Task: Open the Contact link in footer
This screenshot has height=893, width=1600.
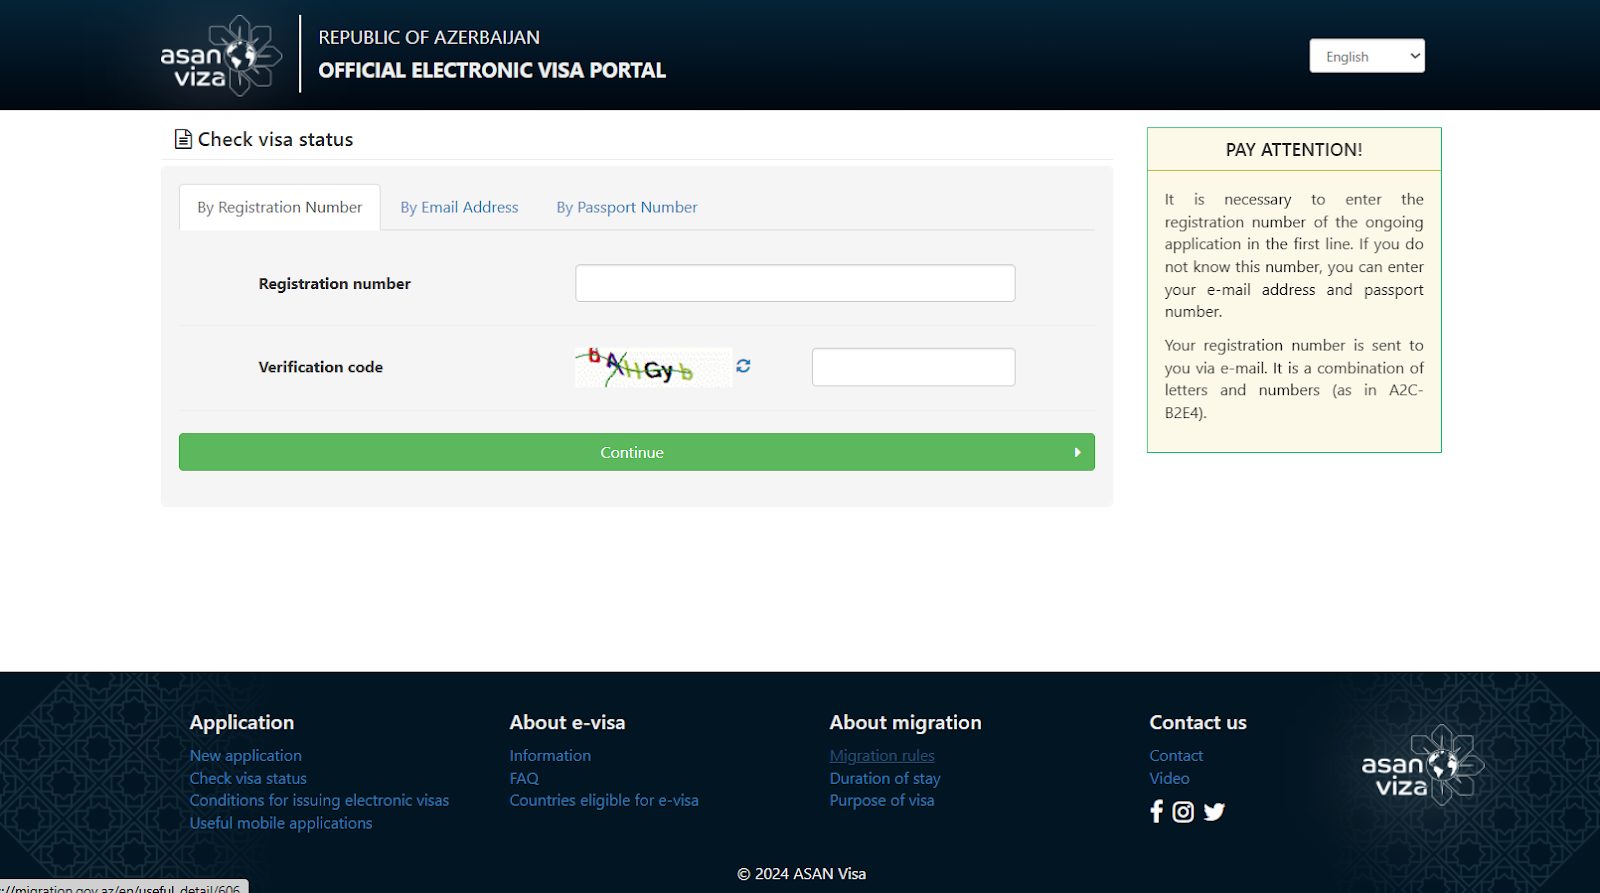Action: point(1176,756)
